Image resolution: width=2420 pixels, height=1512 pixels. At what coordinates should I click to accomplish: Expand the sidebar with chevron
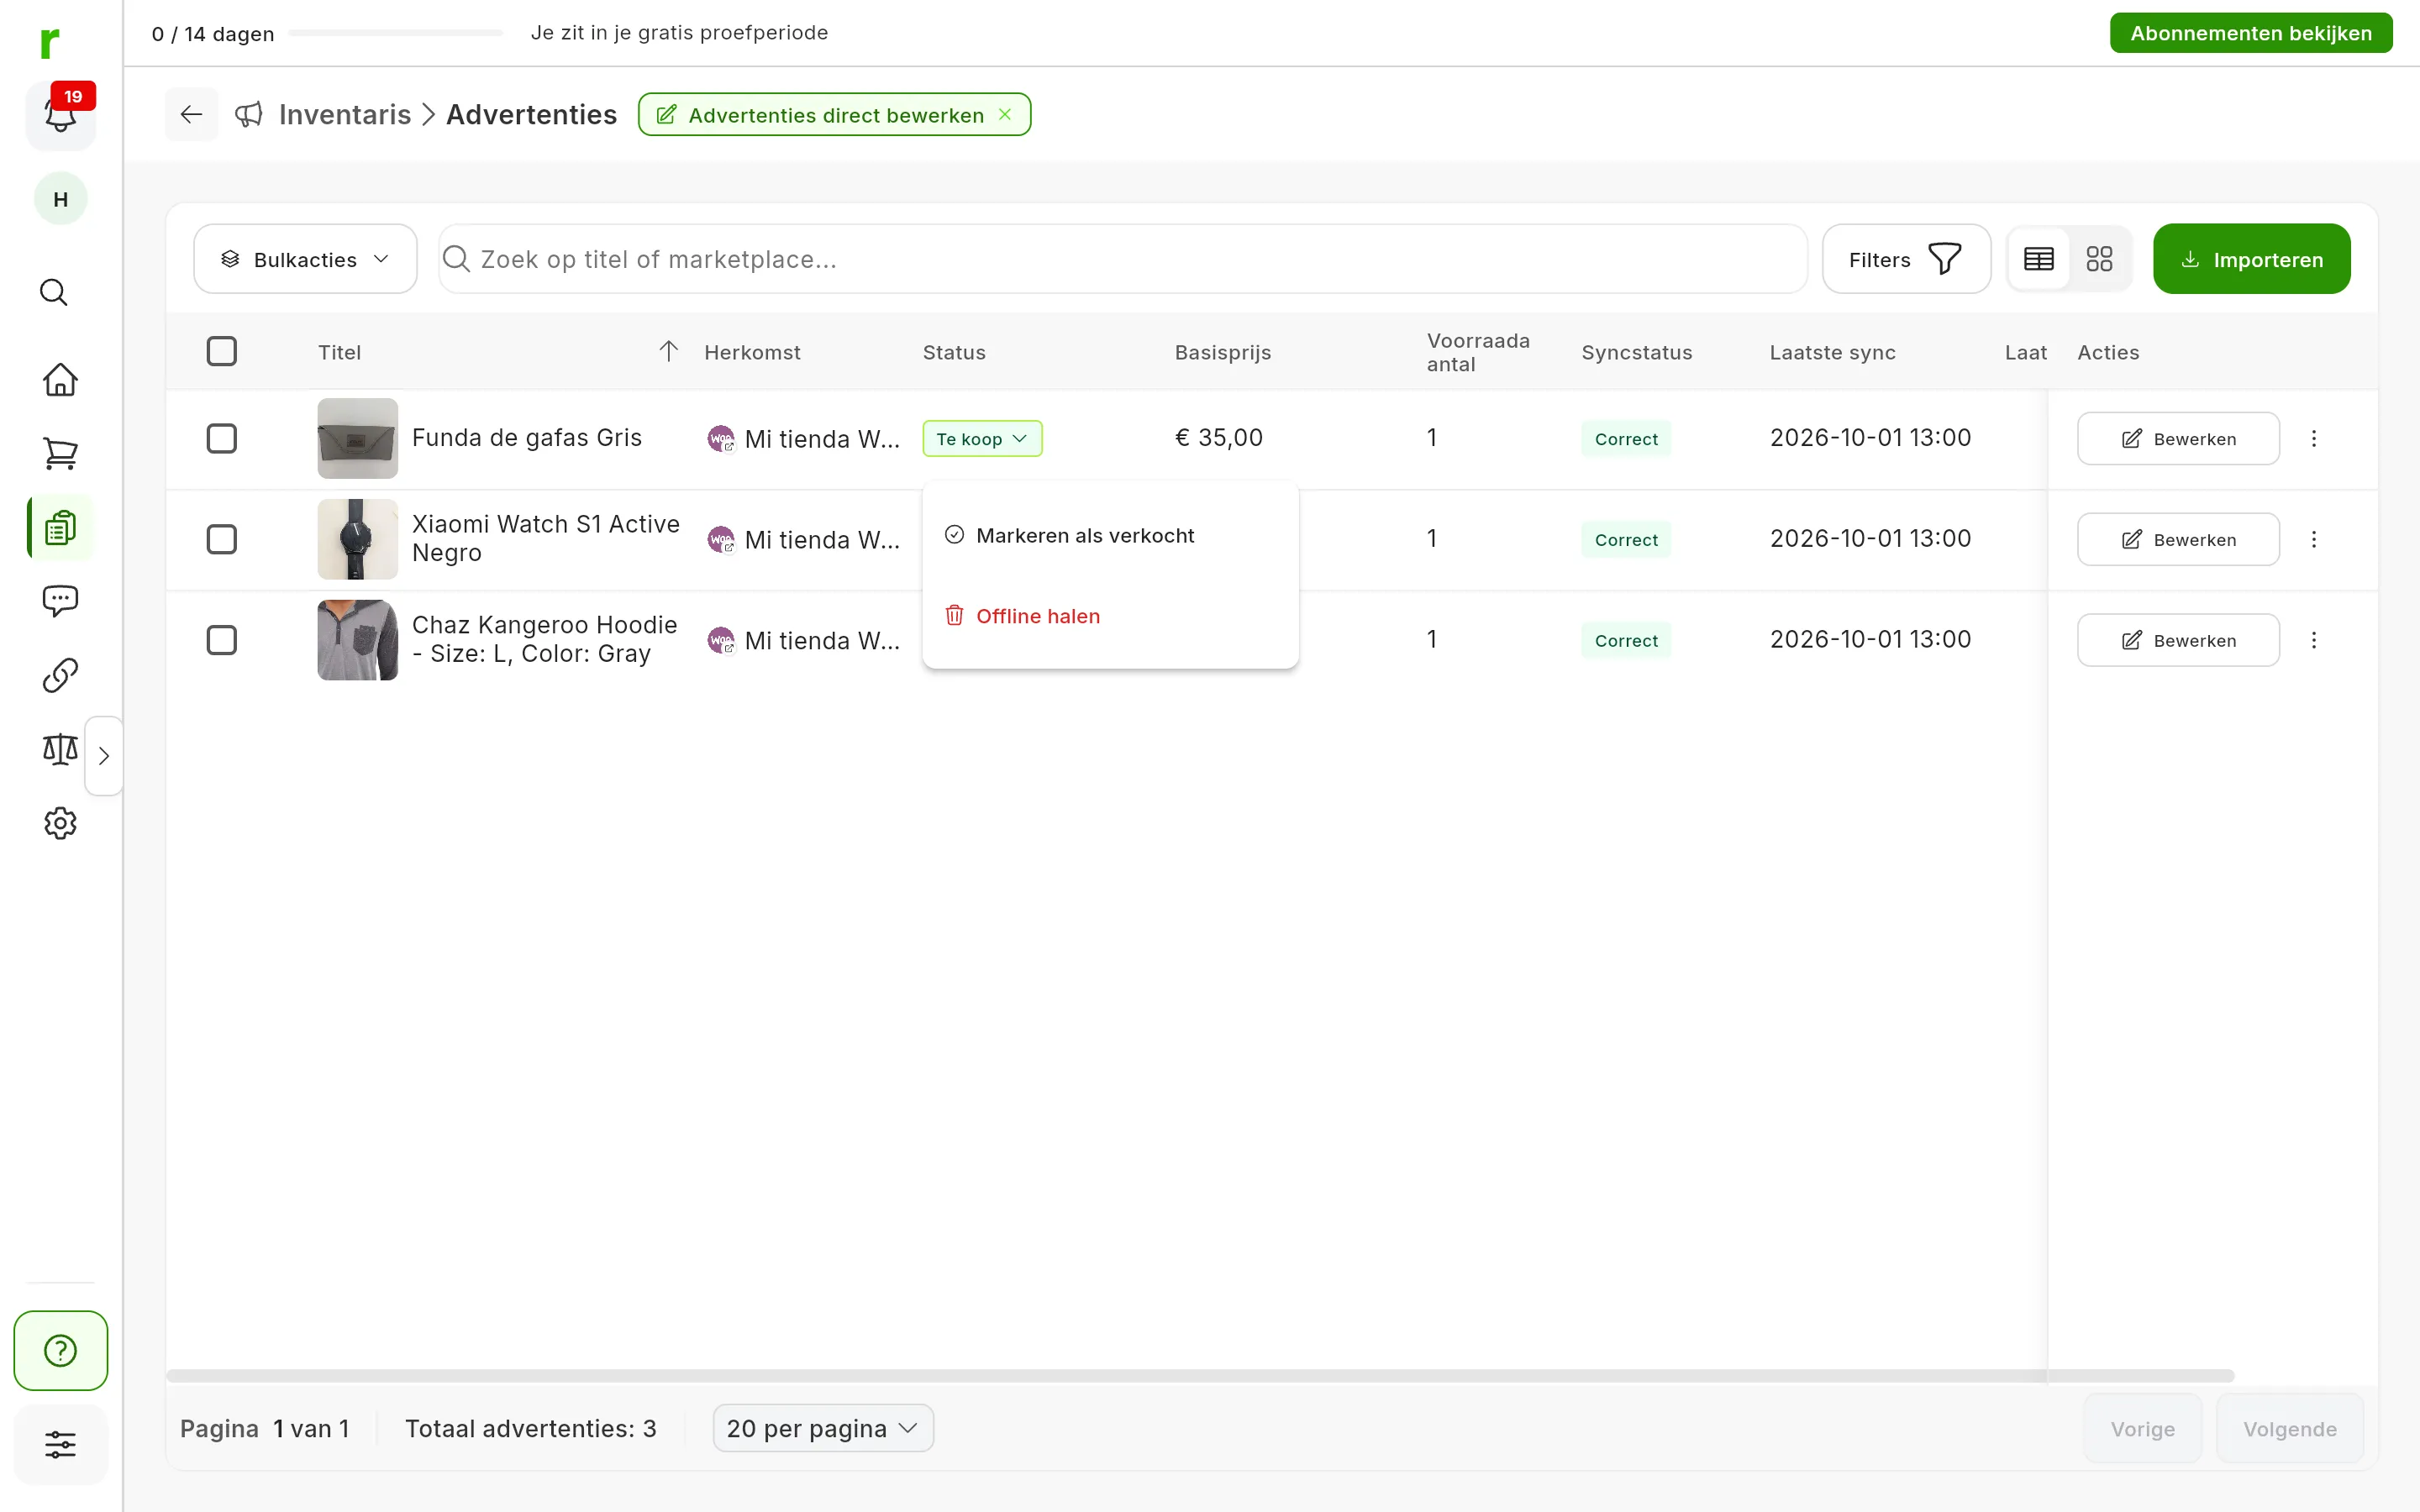click(x=104, y=756)
